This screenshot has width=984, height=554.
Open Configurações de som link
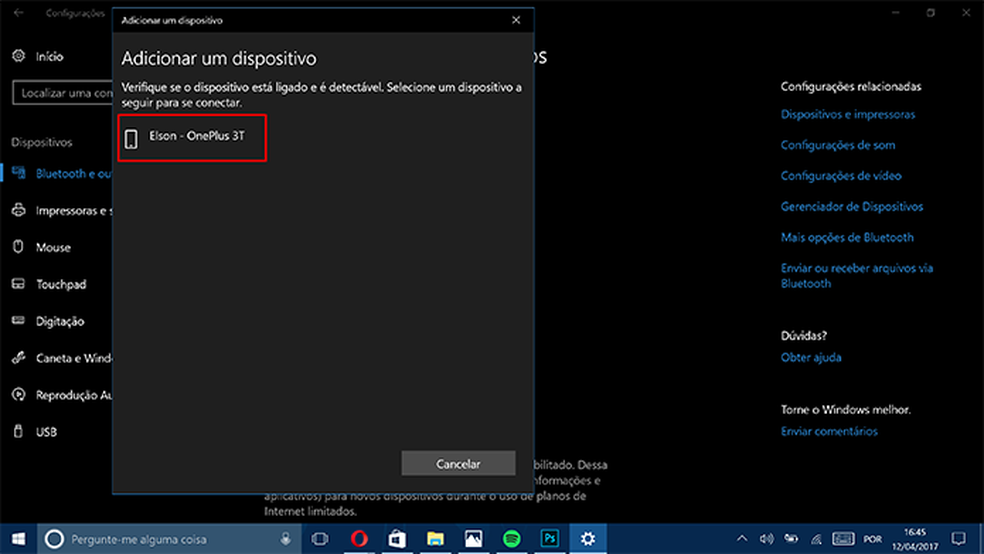pyautogui.click(x=838, y=145)
